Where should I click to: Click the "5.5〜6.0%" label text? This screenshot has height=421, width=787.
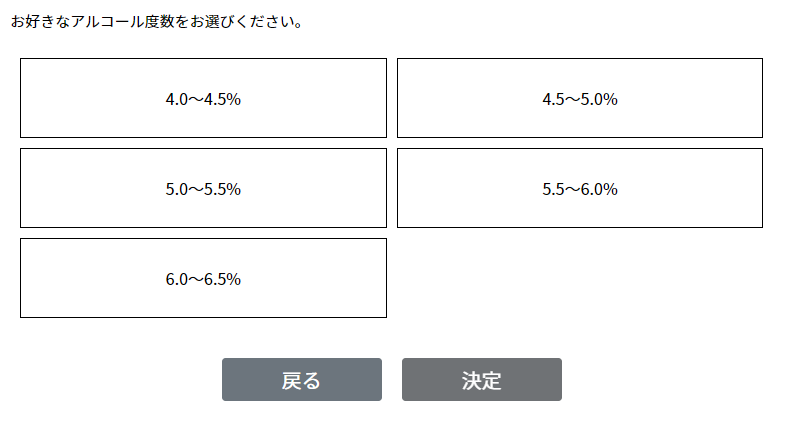pyautogui.click(x=580, y=189)
